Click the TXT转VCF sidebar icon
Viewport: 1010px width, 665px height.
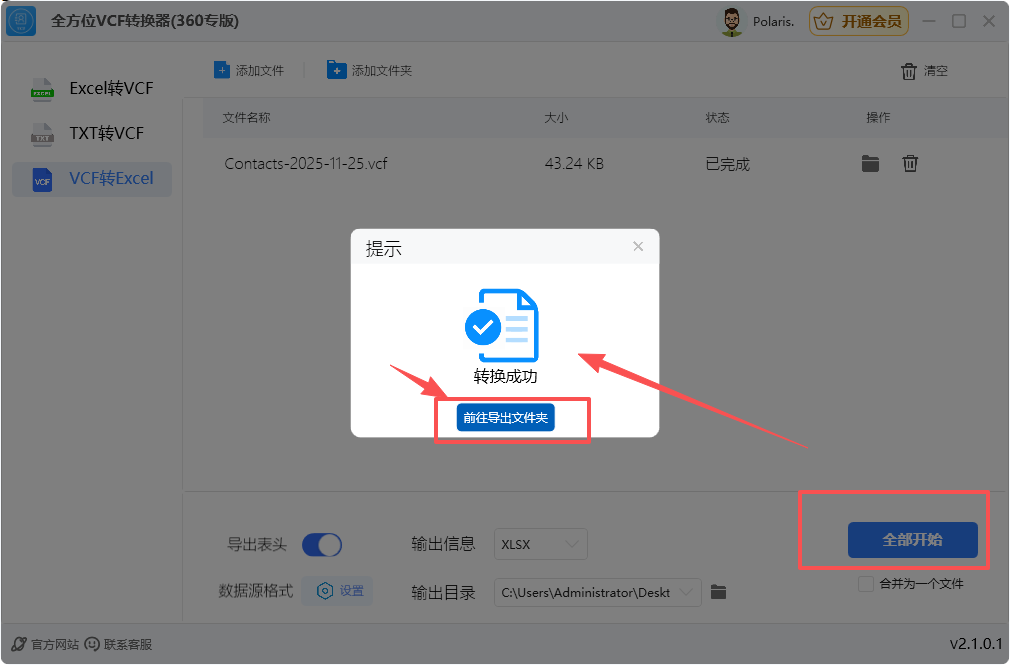[x=42, y=133]
